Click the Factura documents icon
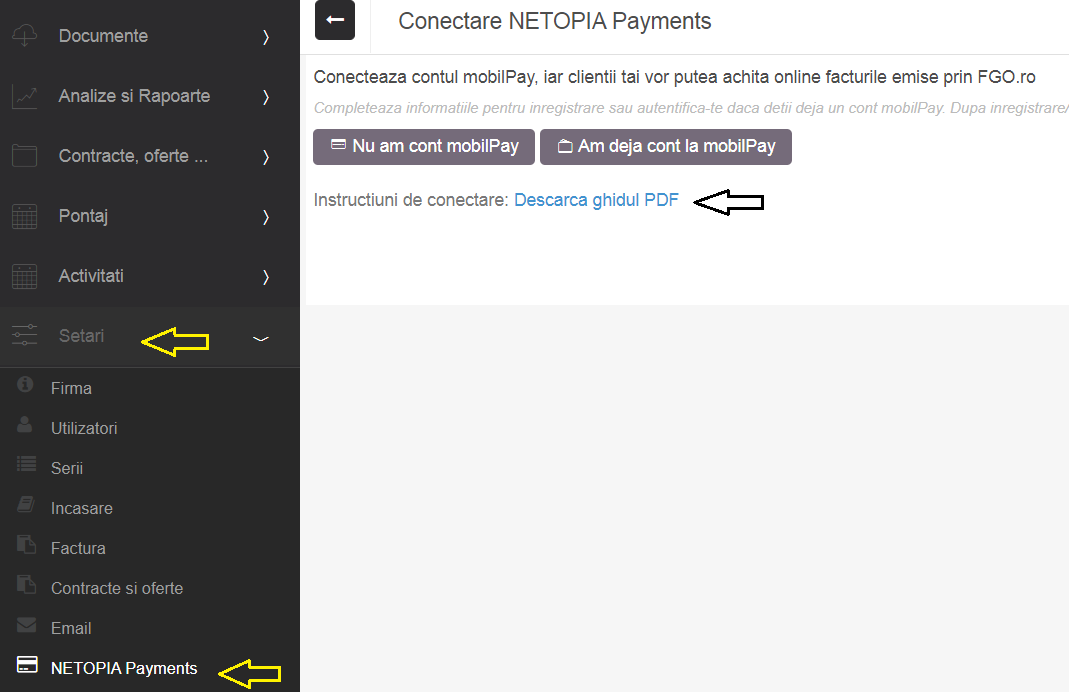Screen dimensions: 1069x692 [x=26, y=545]
